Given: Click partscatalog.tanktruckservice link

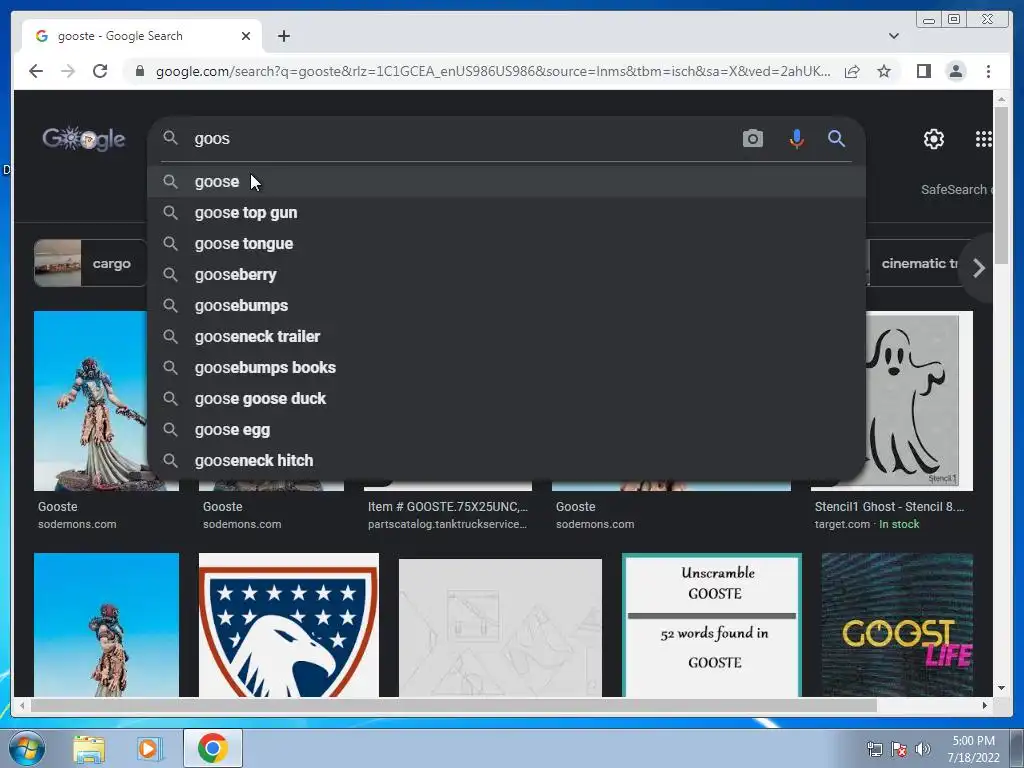Looking at the screenshot, I should [447, 524].
